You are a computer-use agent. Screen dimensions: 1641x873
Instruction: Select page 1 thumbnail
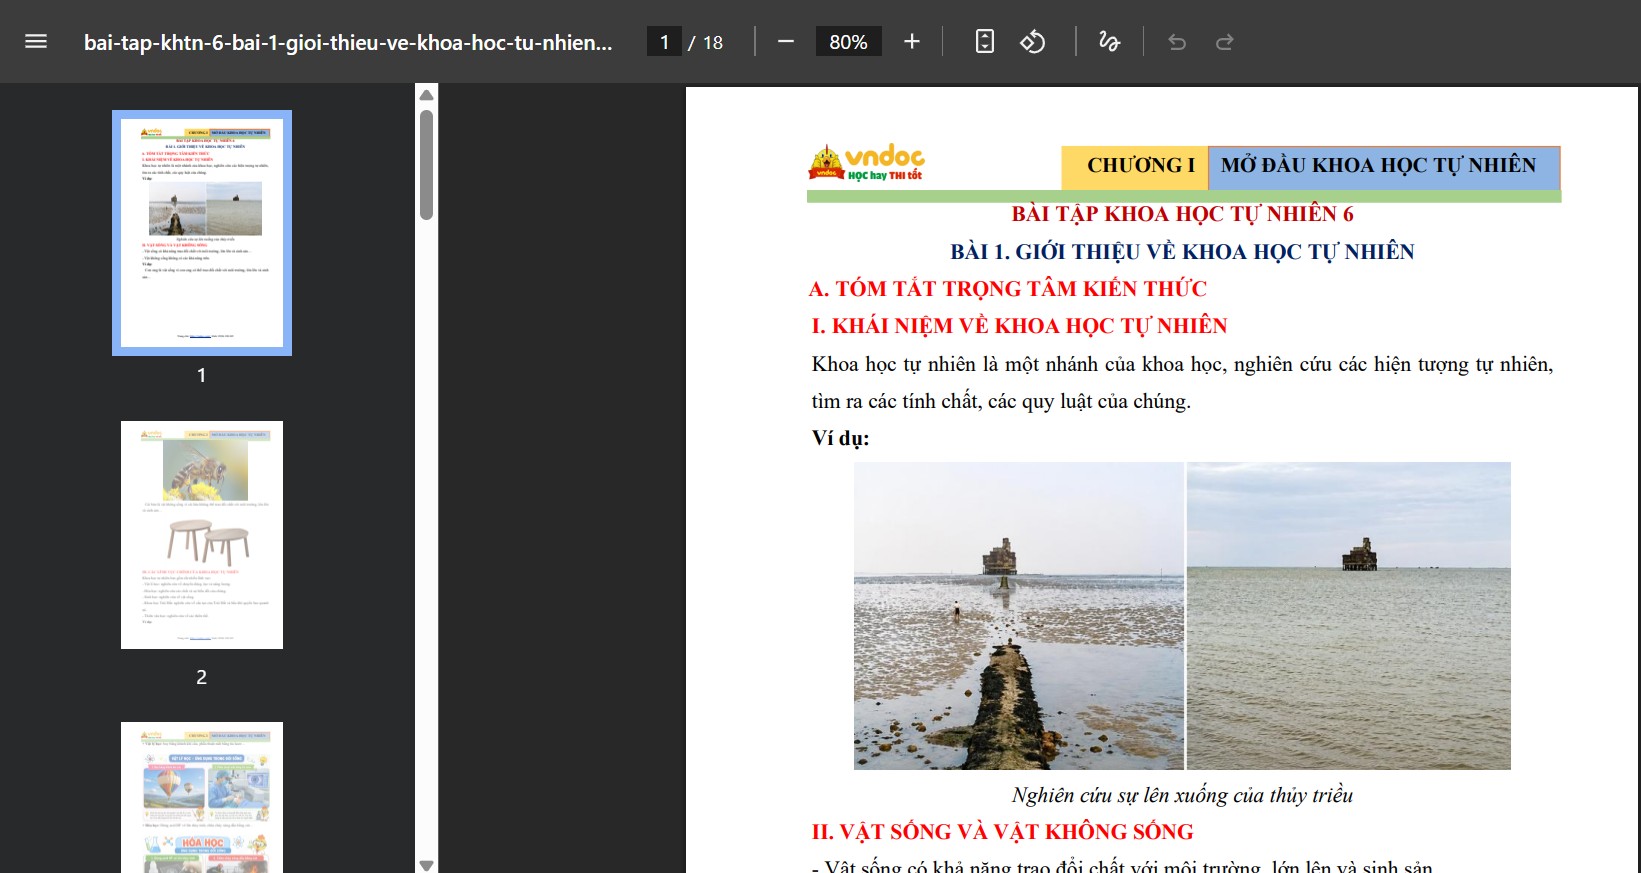tap(202, 233)
